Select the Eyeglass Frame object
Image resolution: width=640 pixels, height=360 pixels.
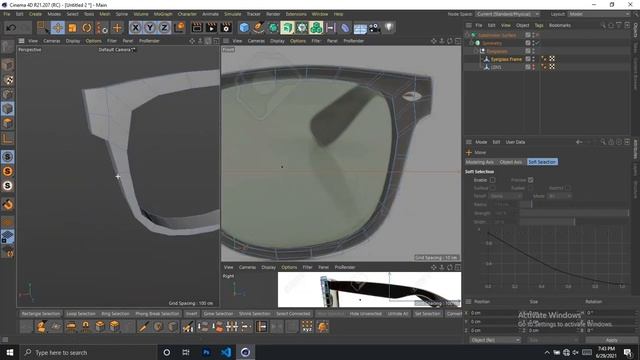click(x=506, y=59)
